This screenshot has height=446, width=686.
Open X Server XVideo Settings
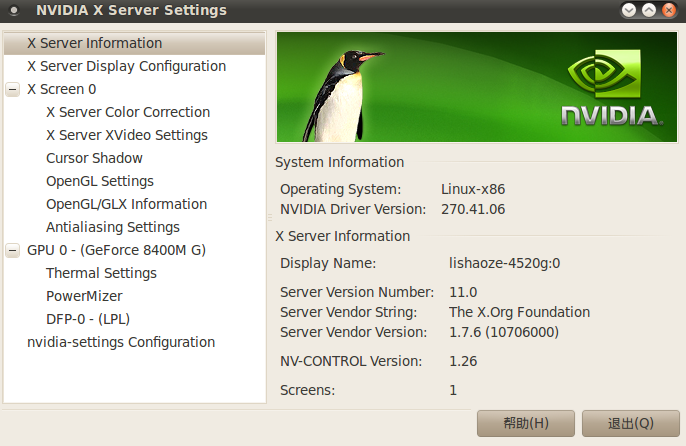(127, 135)
